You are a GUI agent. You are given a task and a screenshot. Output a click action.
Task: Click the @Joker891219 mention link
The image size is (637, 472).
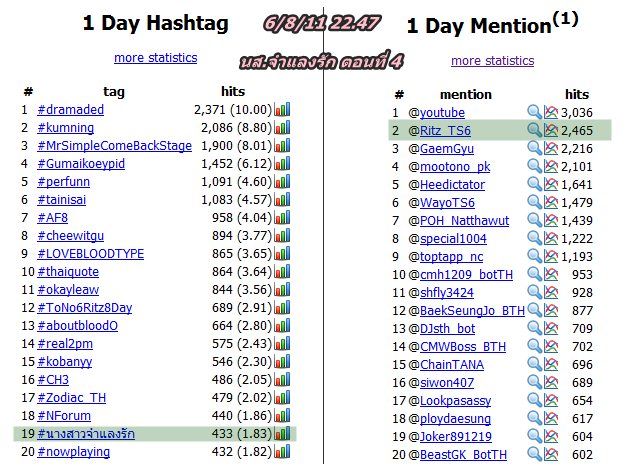456,436
